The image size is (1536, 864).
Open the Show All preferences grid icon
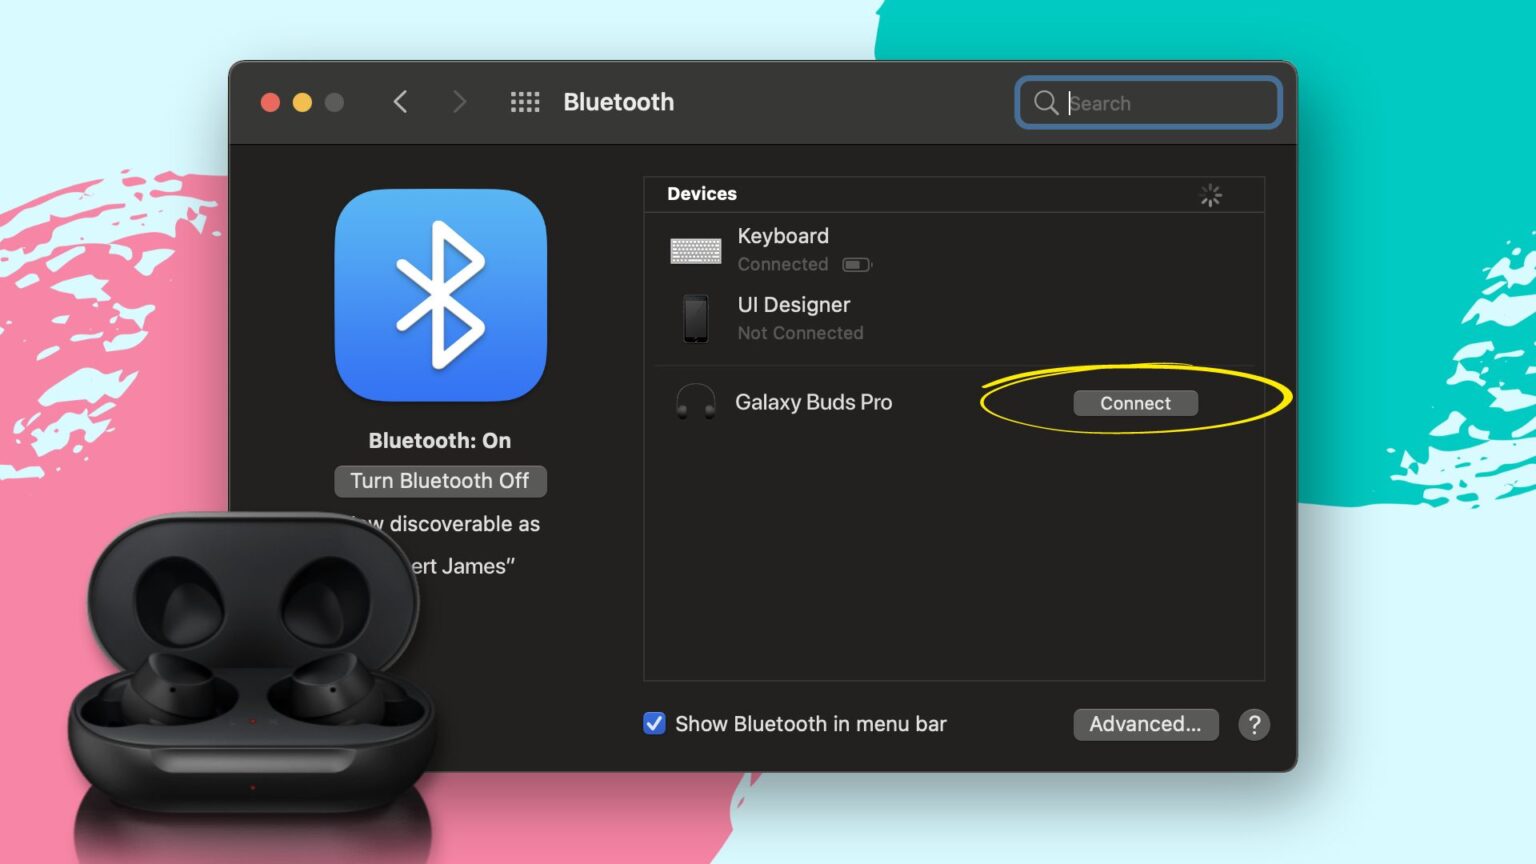click(524, 102)
